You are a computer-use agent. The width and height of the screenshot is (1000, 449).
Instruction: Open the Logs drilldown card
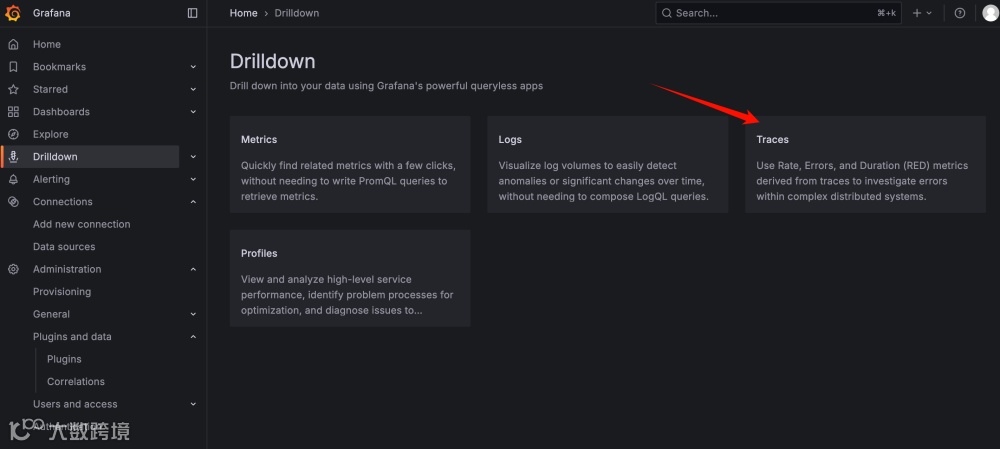pyautogui.click(x=608, y=165)
